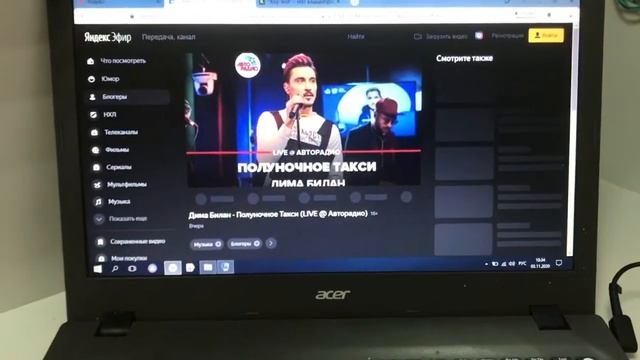Play the Полуночное Такси video

(x=304, y=119)
